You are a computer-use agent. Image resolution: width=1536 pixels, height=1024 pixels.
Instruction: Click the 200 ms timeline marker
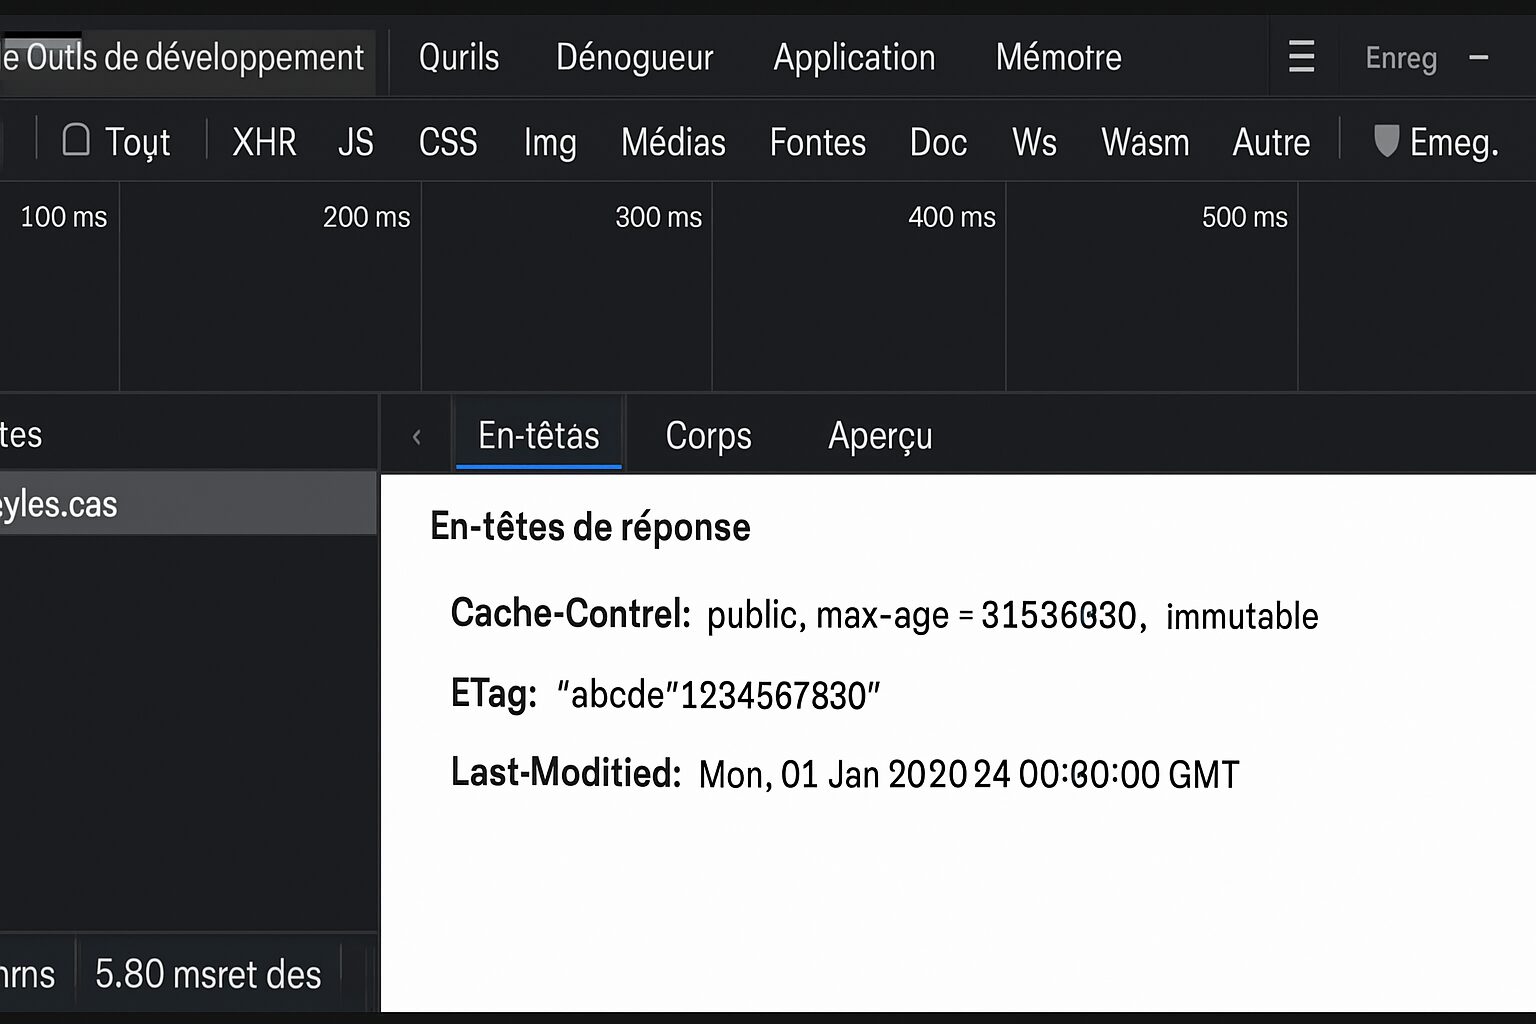click(x=367, y=217)
